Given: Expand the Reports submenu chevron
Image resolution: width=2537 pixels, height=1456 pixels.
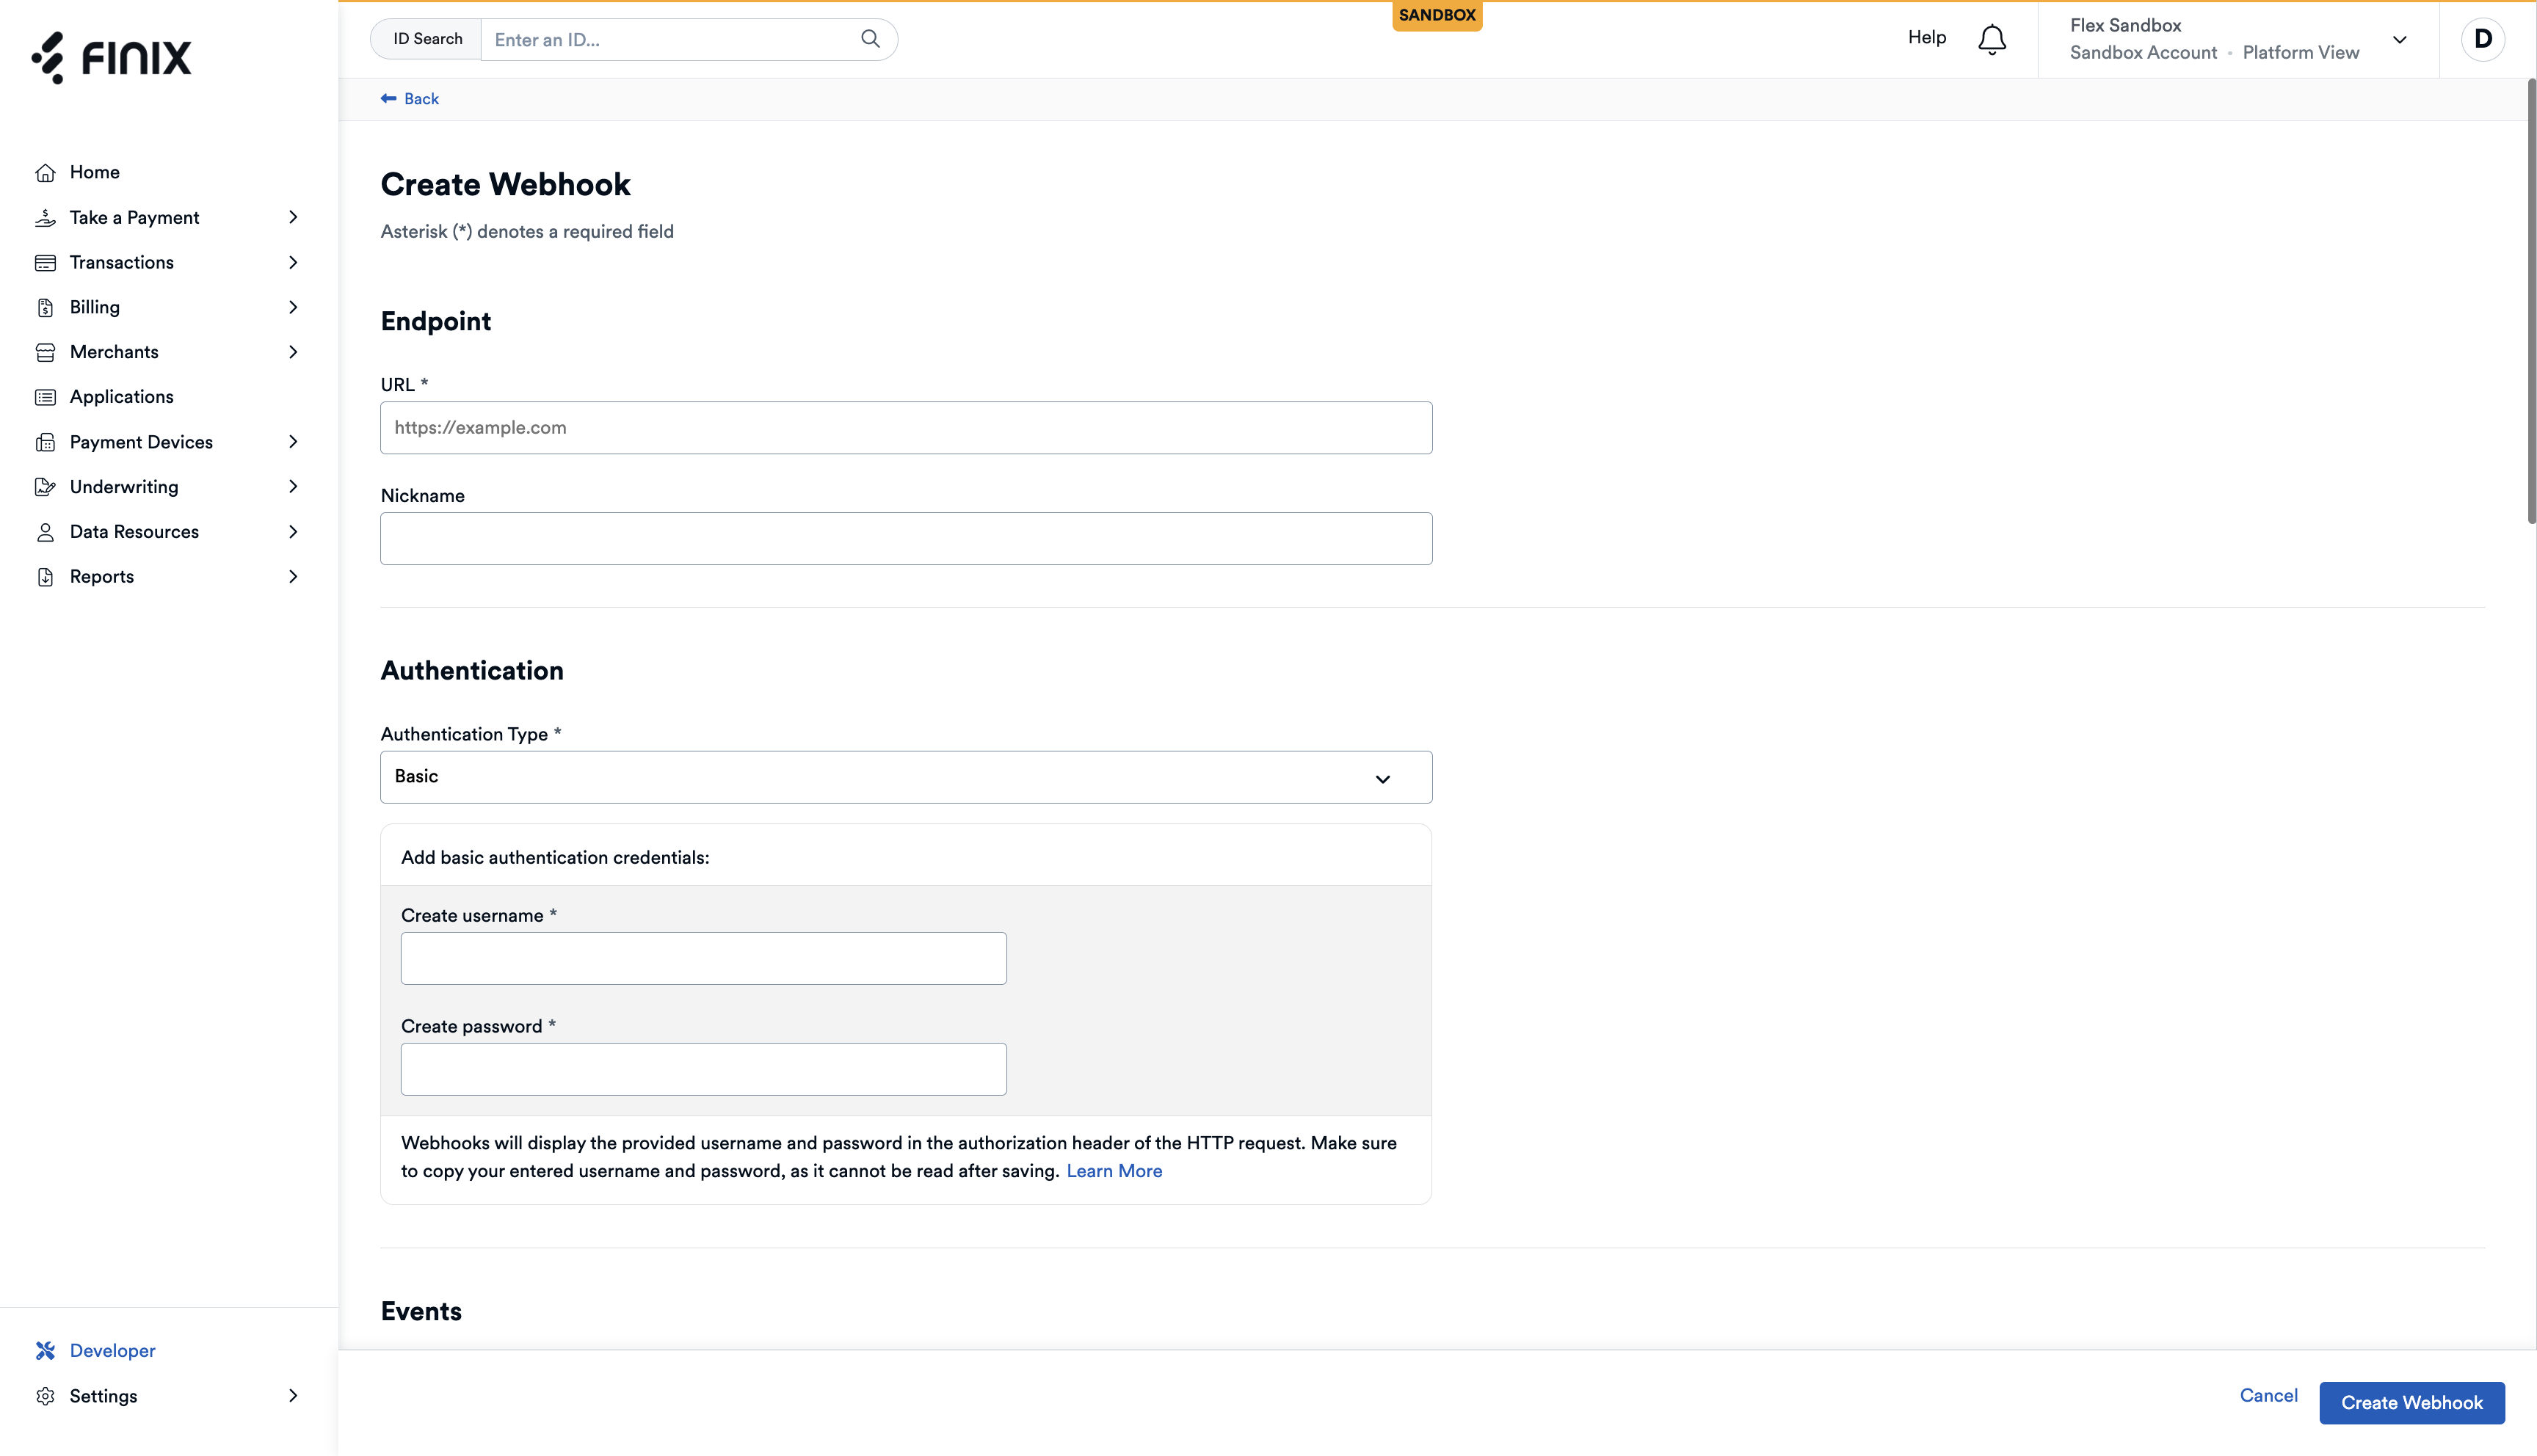Looking at the screenshot, I should pos(293,577).
